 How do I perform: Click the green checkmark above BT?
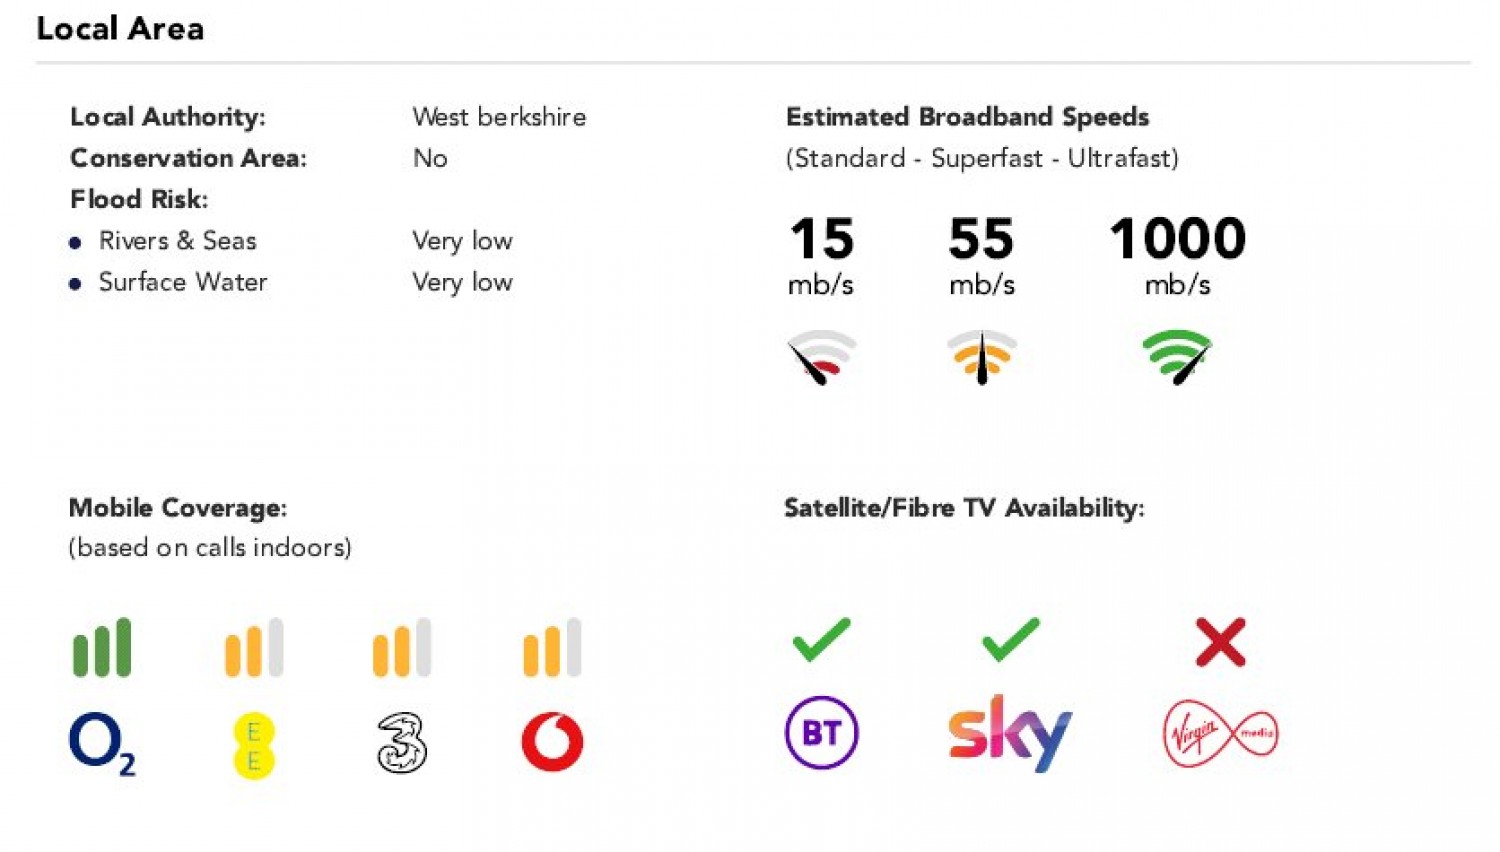821,640
